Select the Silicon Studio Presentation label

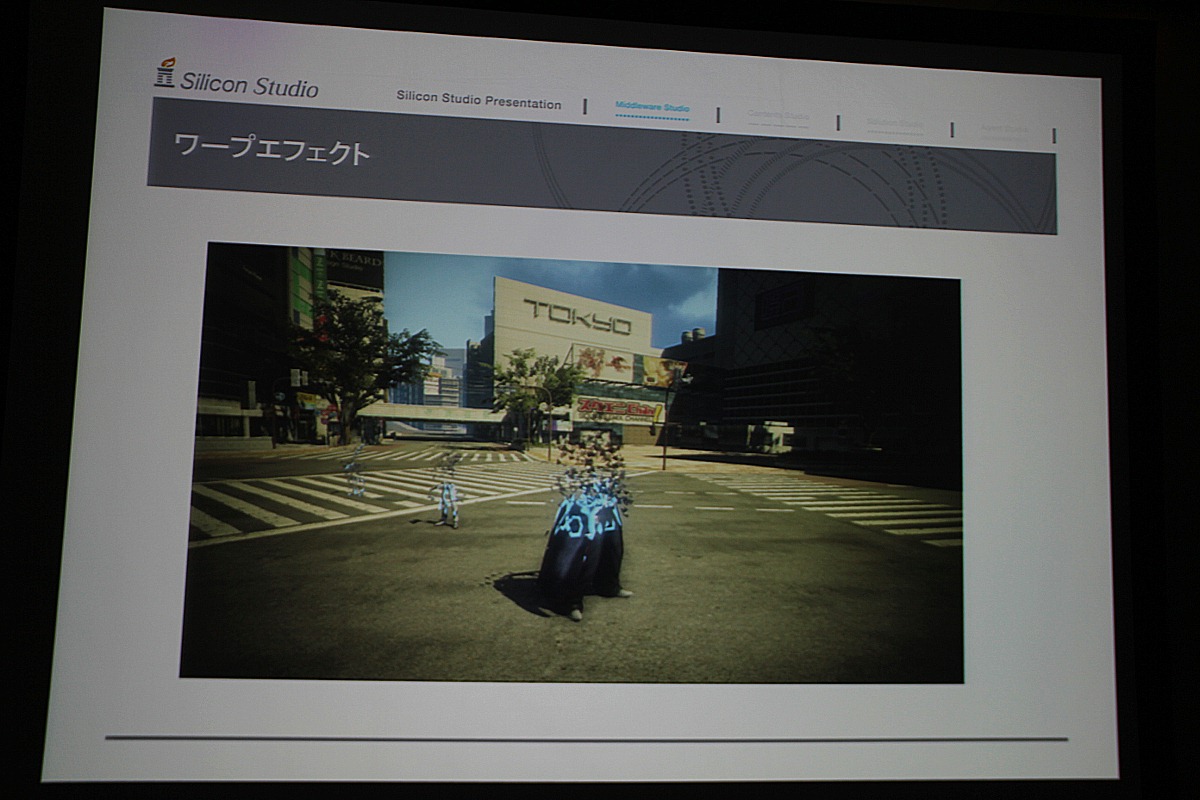tap(478, 102)
